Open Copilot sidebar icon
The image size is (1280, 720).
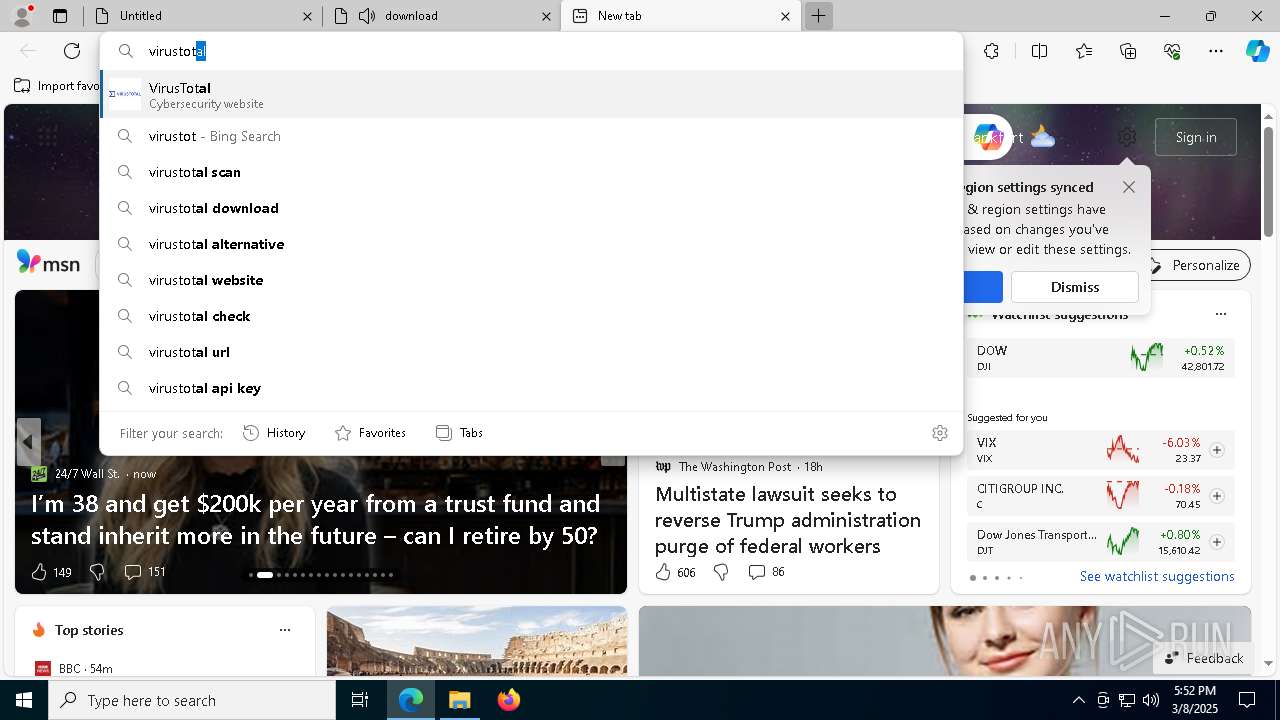[x=1257, y=51]
